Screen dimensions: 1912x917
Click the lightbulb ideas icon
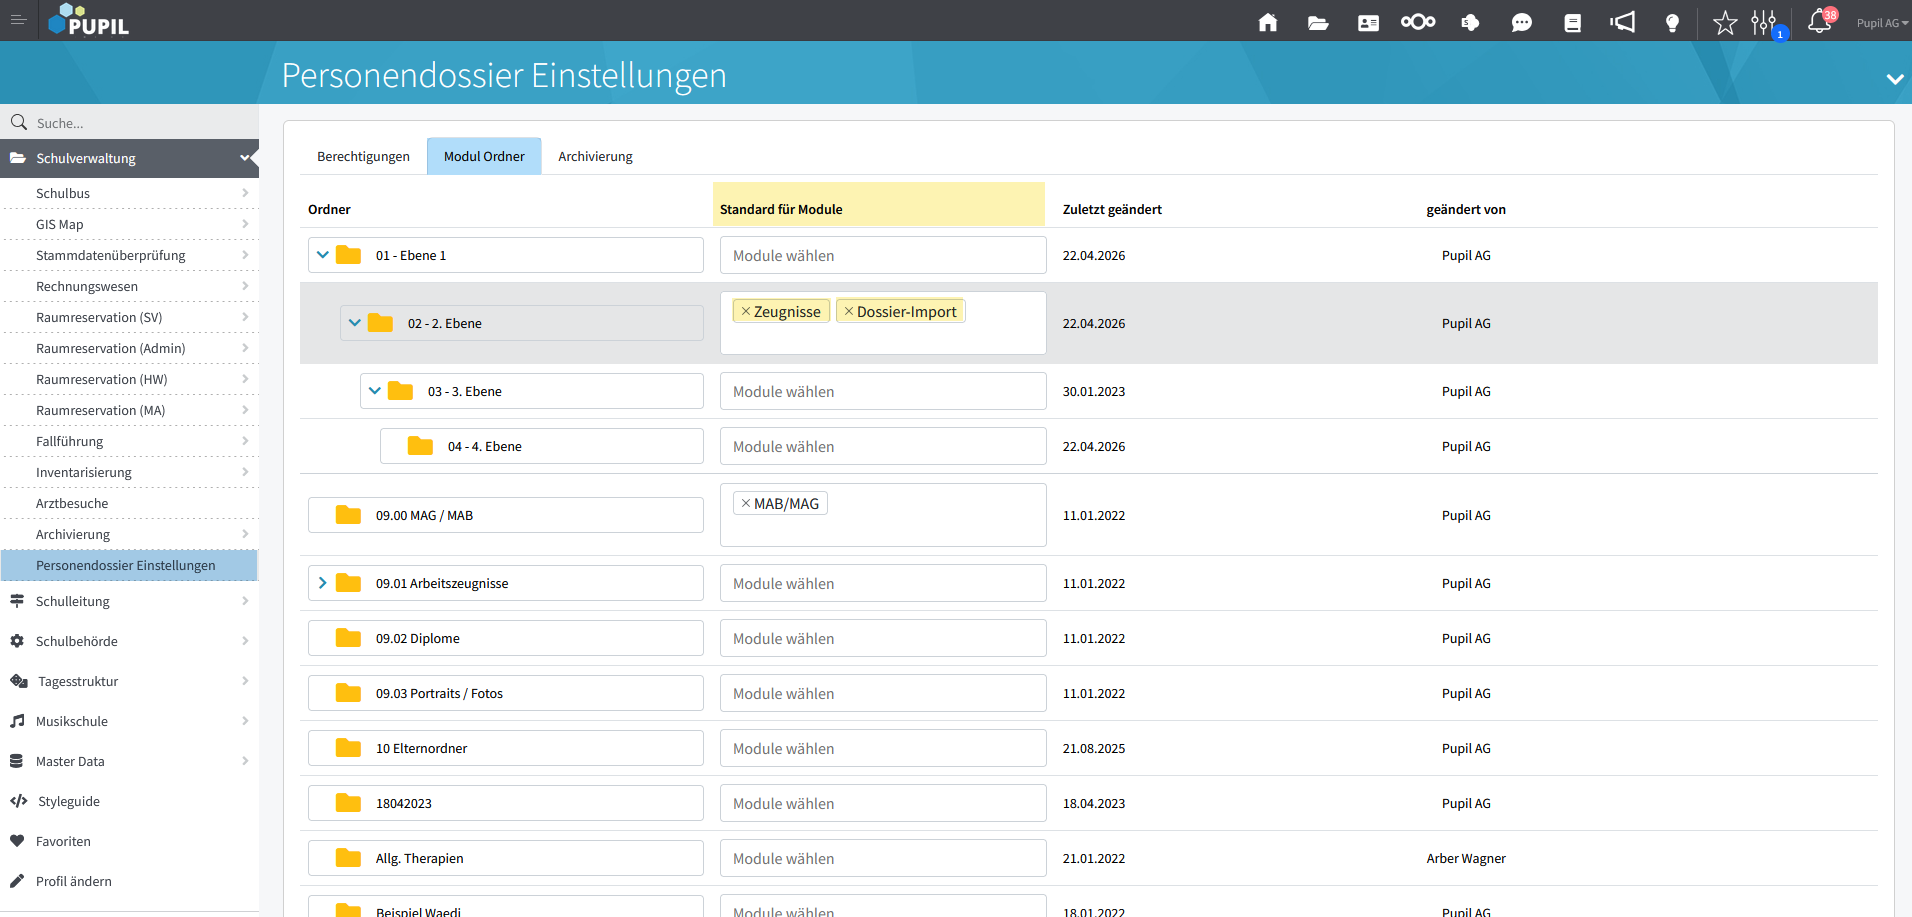(1671, 22)
